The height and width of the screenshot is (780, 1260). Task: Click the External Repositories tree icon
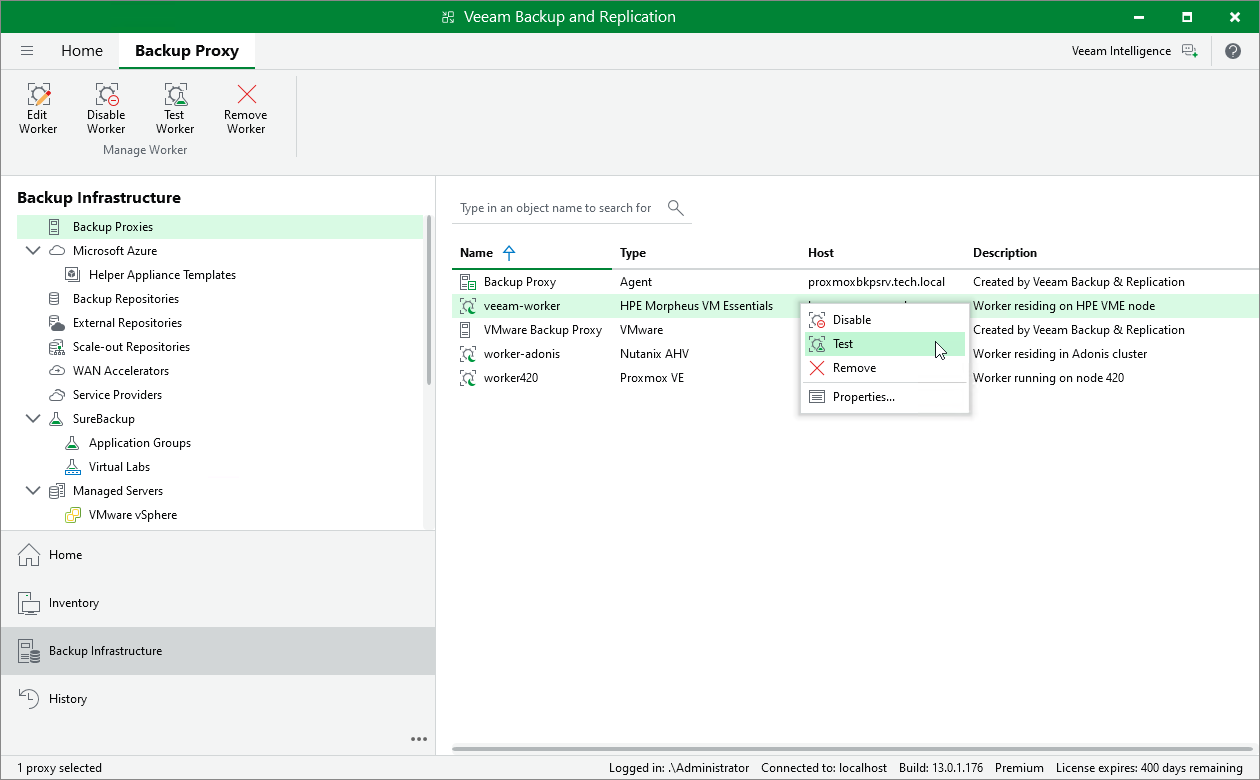[55, 323]
